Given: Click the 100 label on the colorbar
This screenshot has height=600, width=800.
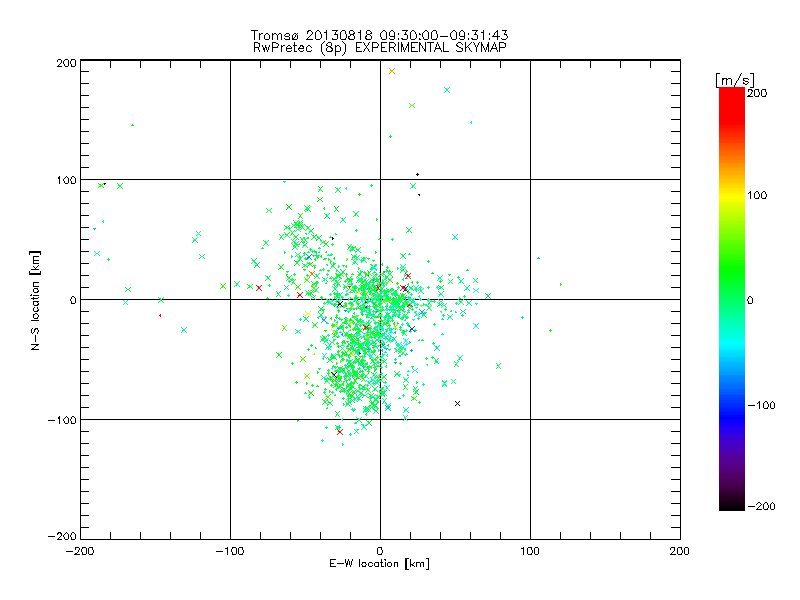Looking at the screenshot, I should [757, 195].
